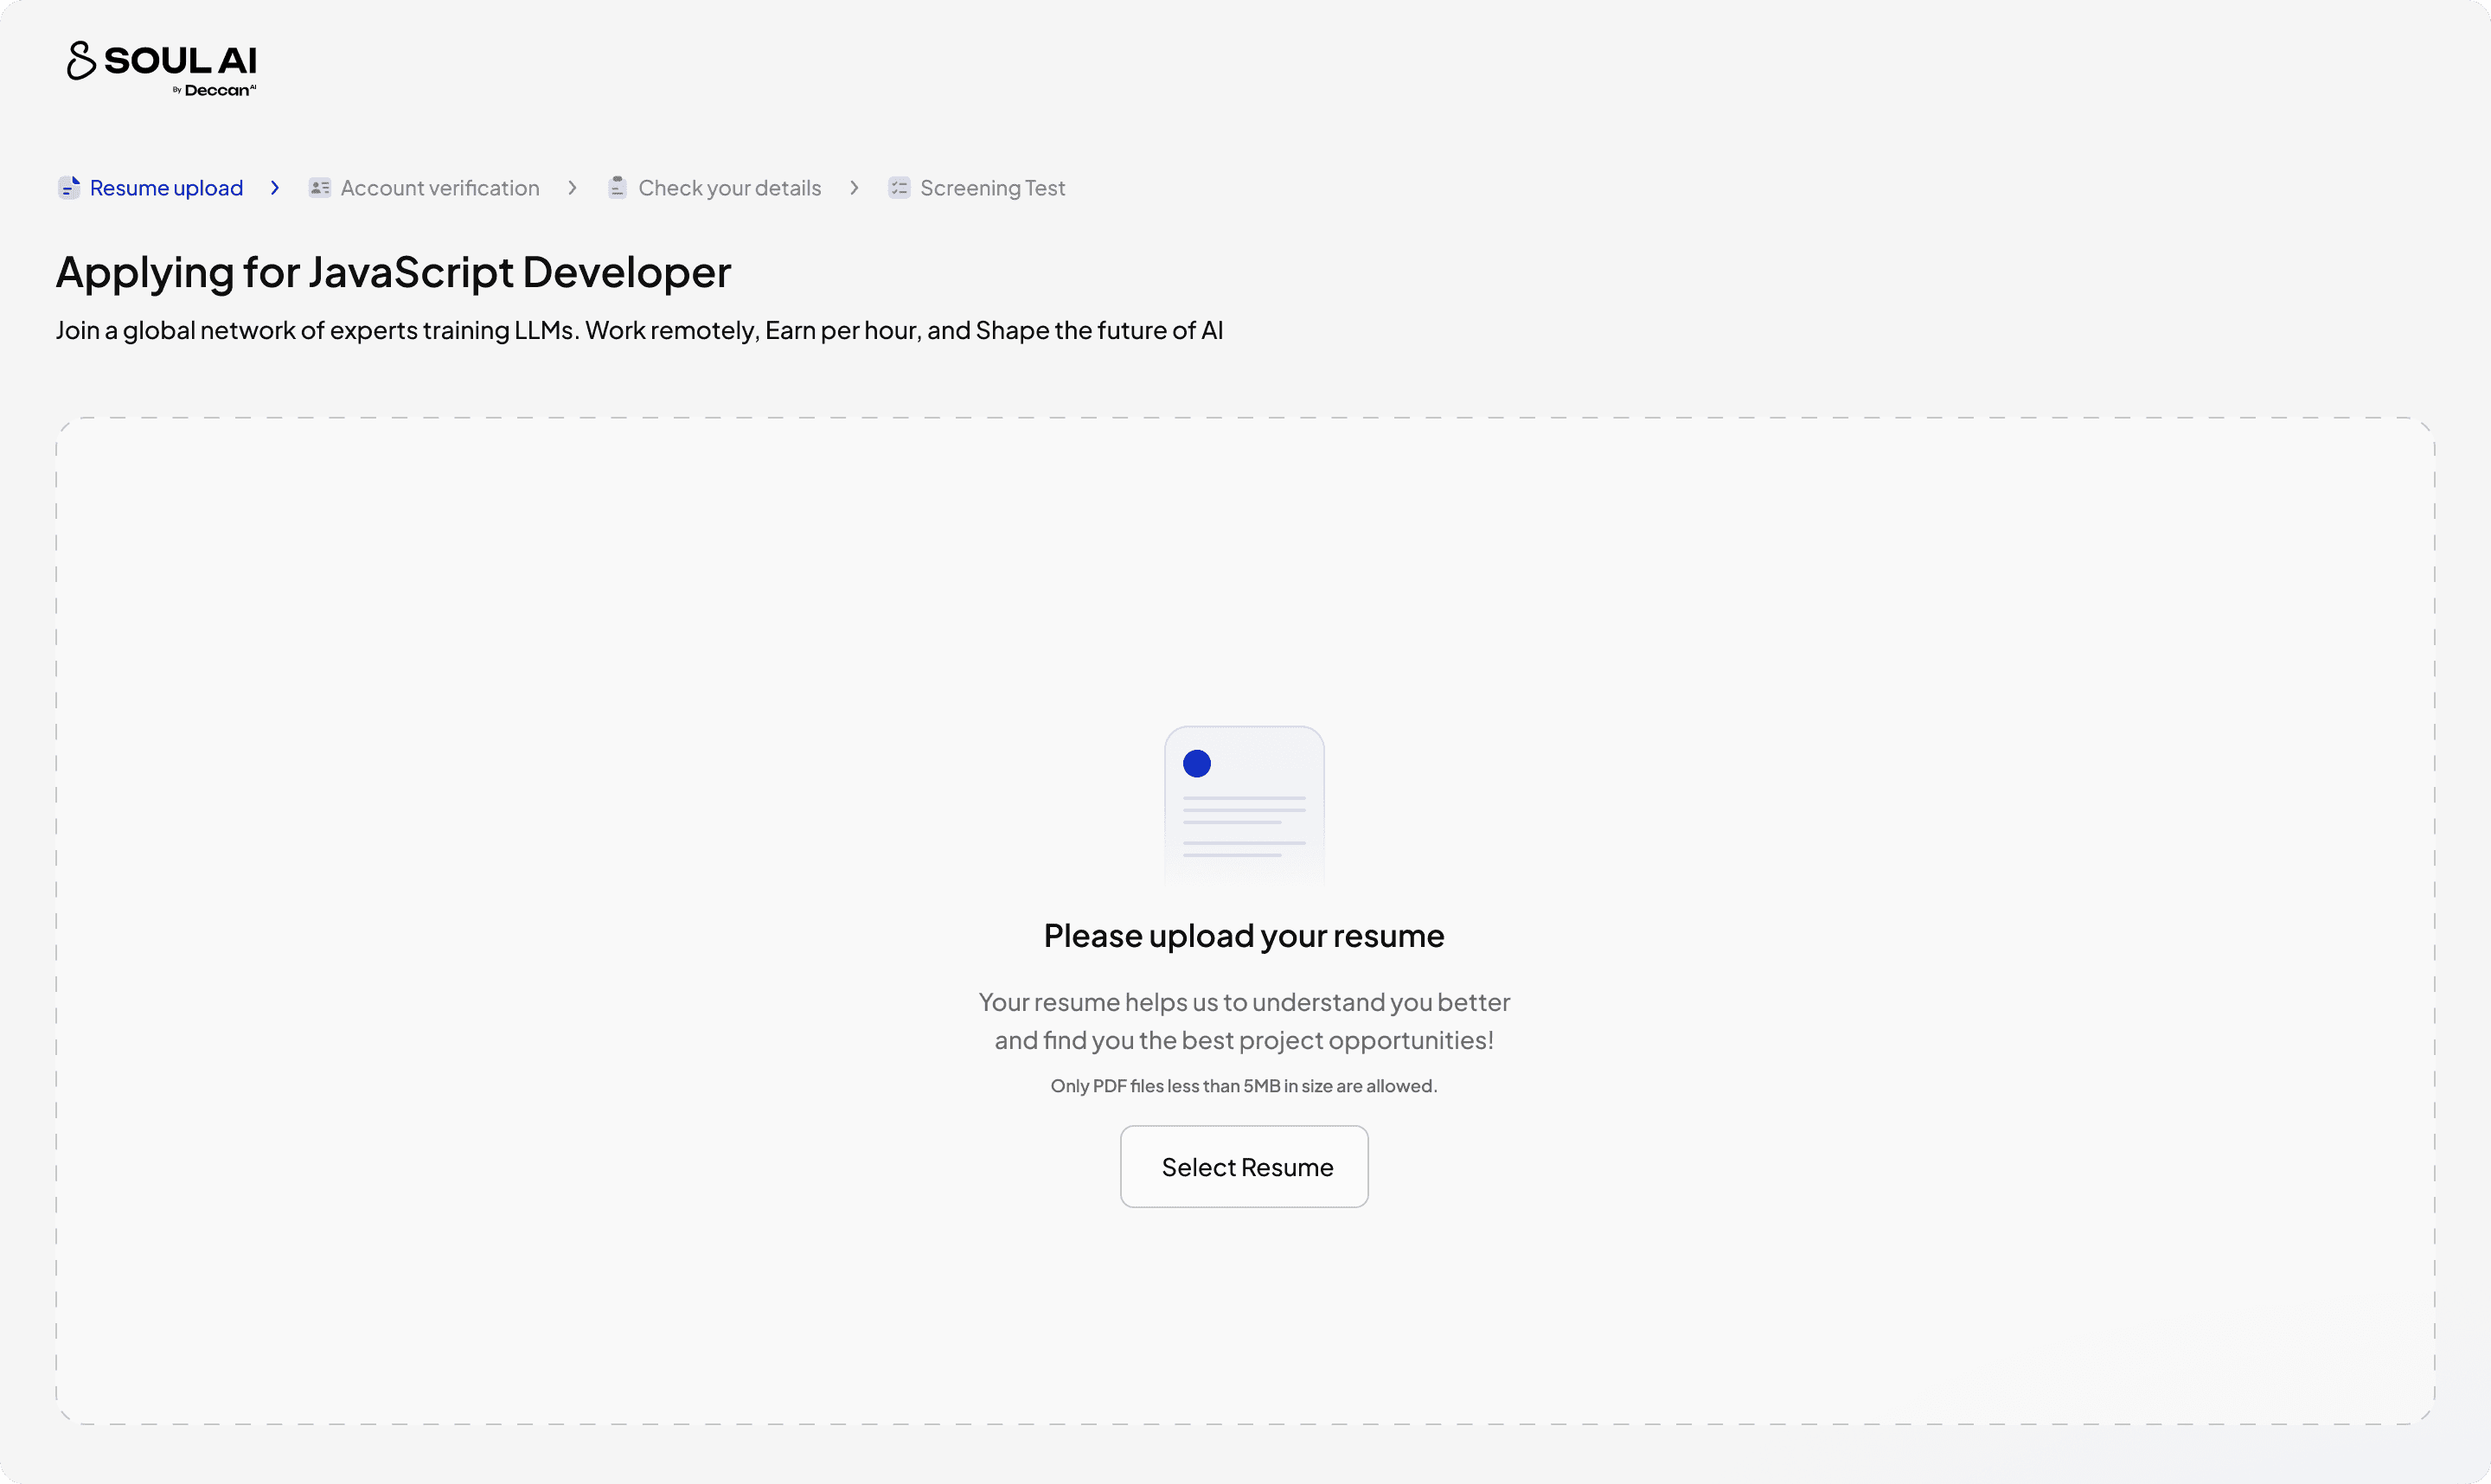Jump to Screening Test step
This screenshot has height=1484, width=2491.
[992, 188]
